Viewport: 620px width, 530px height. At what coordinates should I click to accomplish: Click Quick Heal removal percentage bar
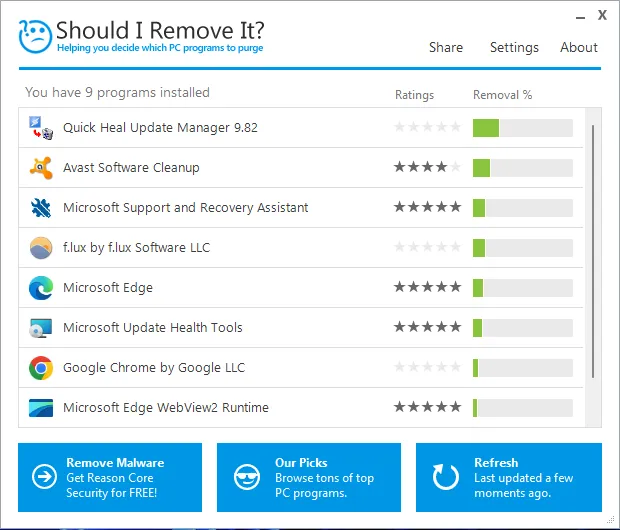pos(523,128)
